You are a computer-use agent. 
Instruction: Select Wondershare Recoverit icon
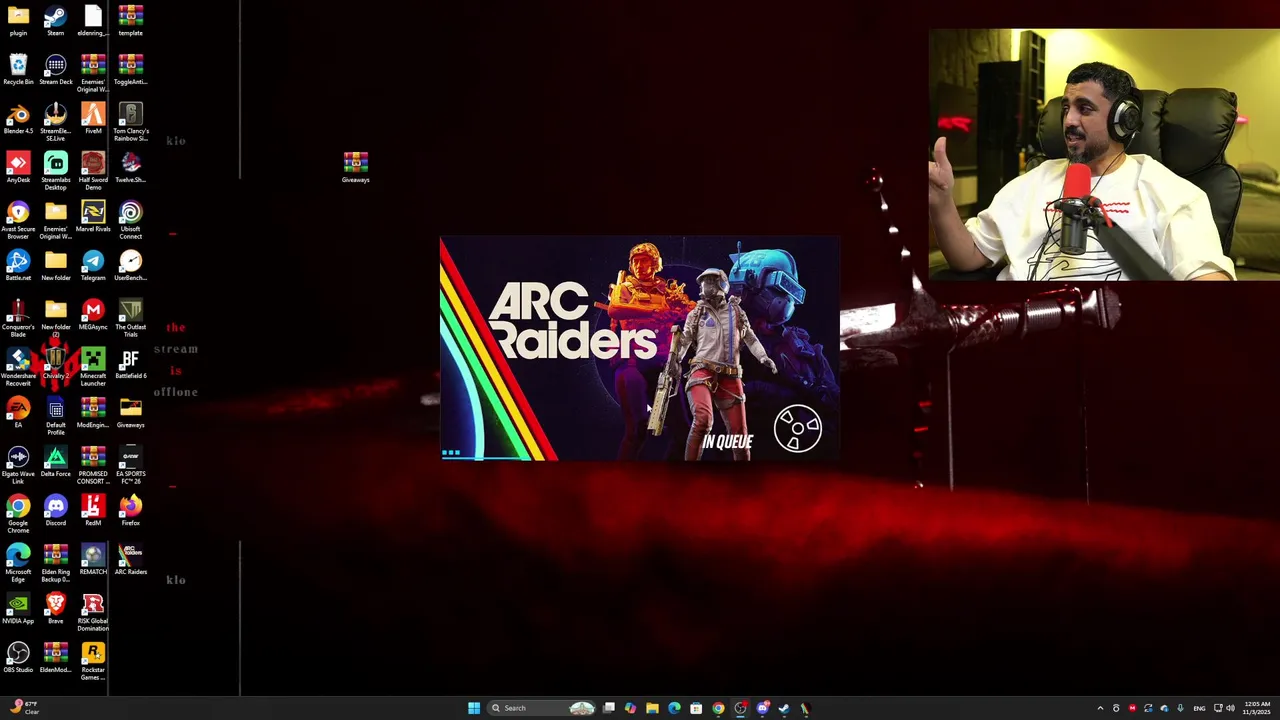[x=18, y=367]
